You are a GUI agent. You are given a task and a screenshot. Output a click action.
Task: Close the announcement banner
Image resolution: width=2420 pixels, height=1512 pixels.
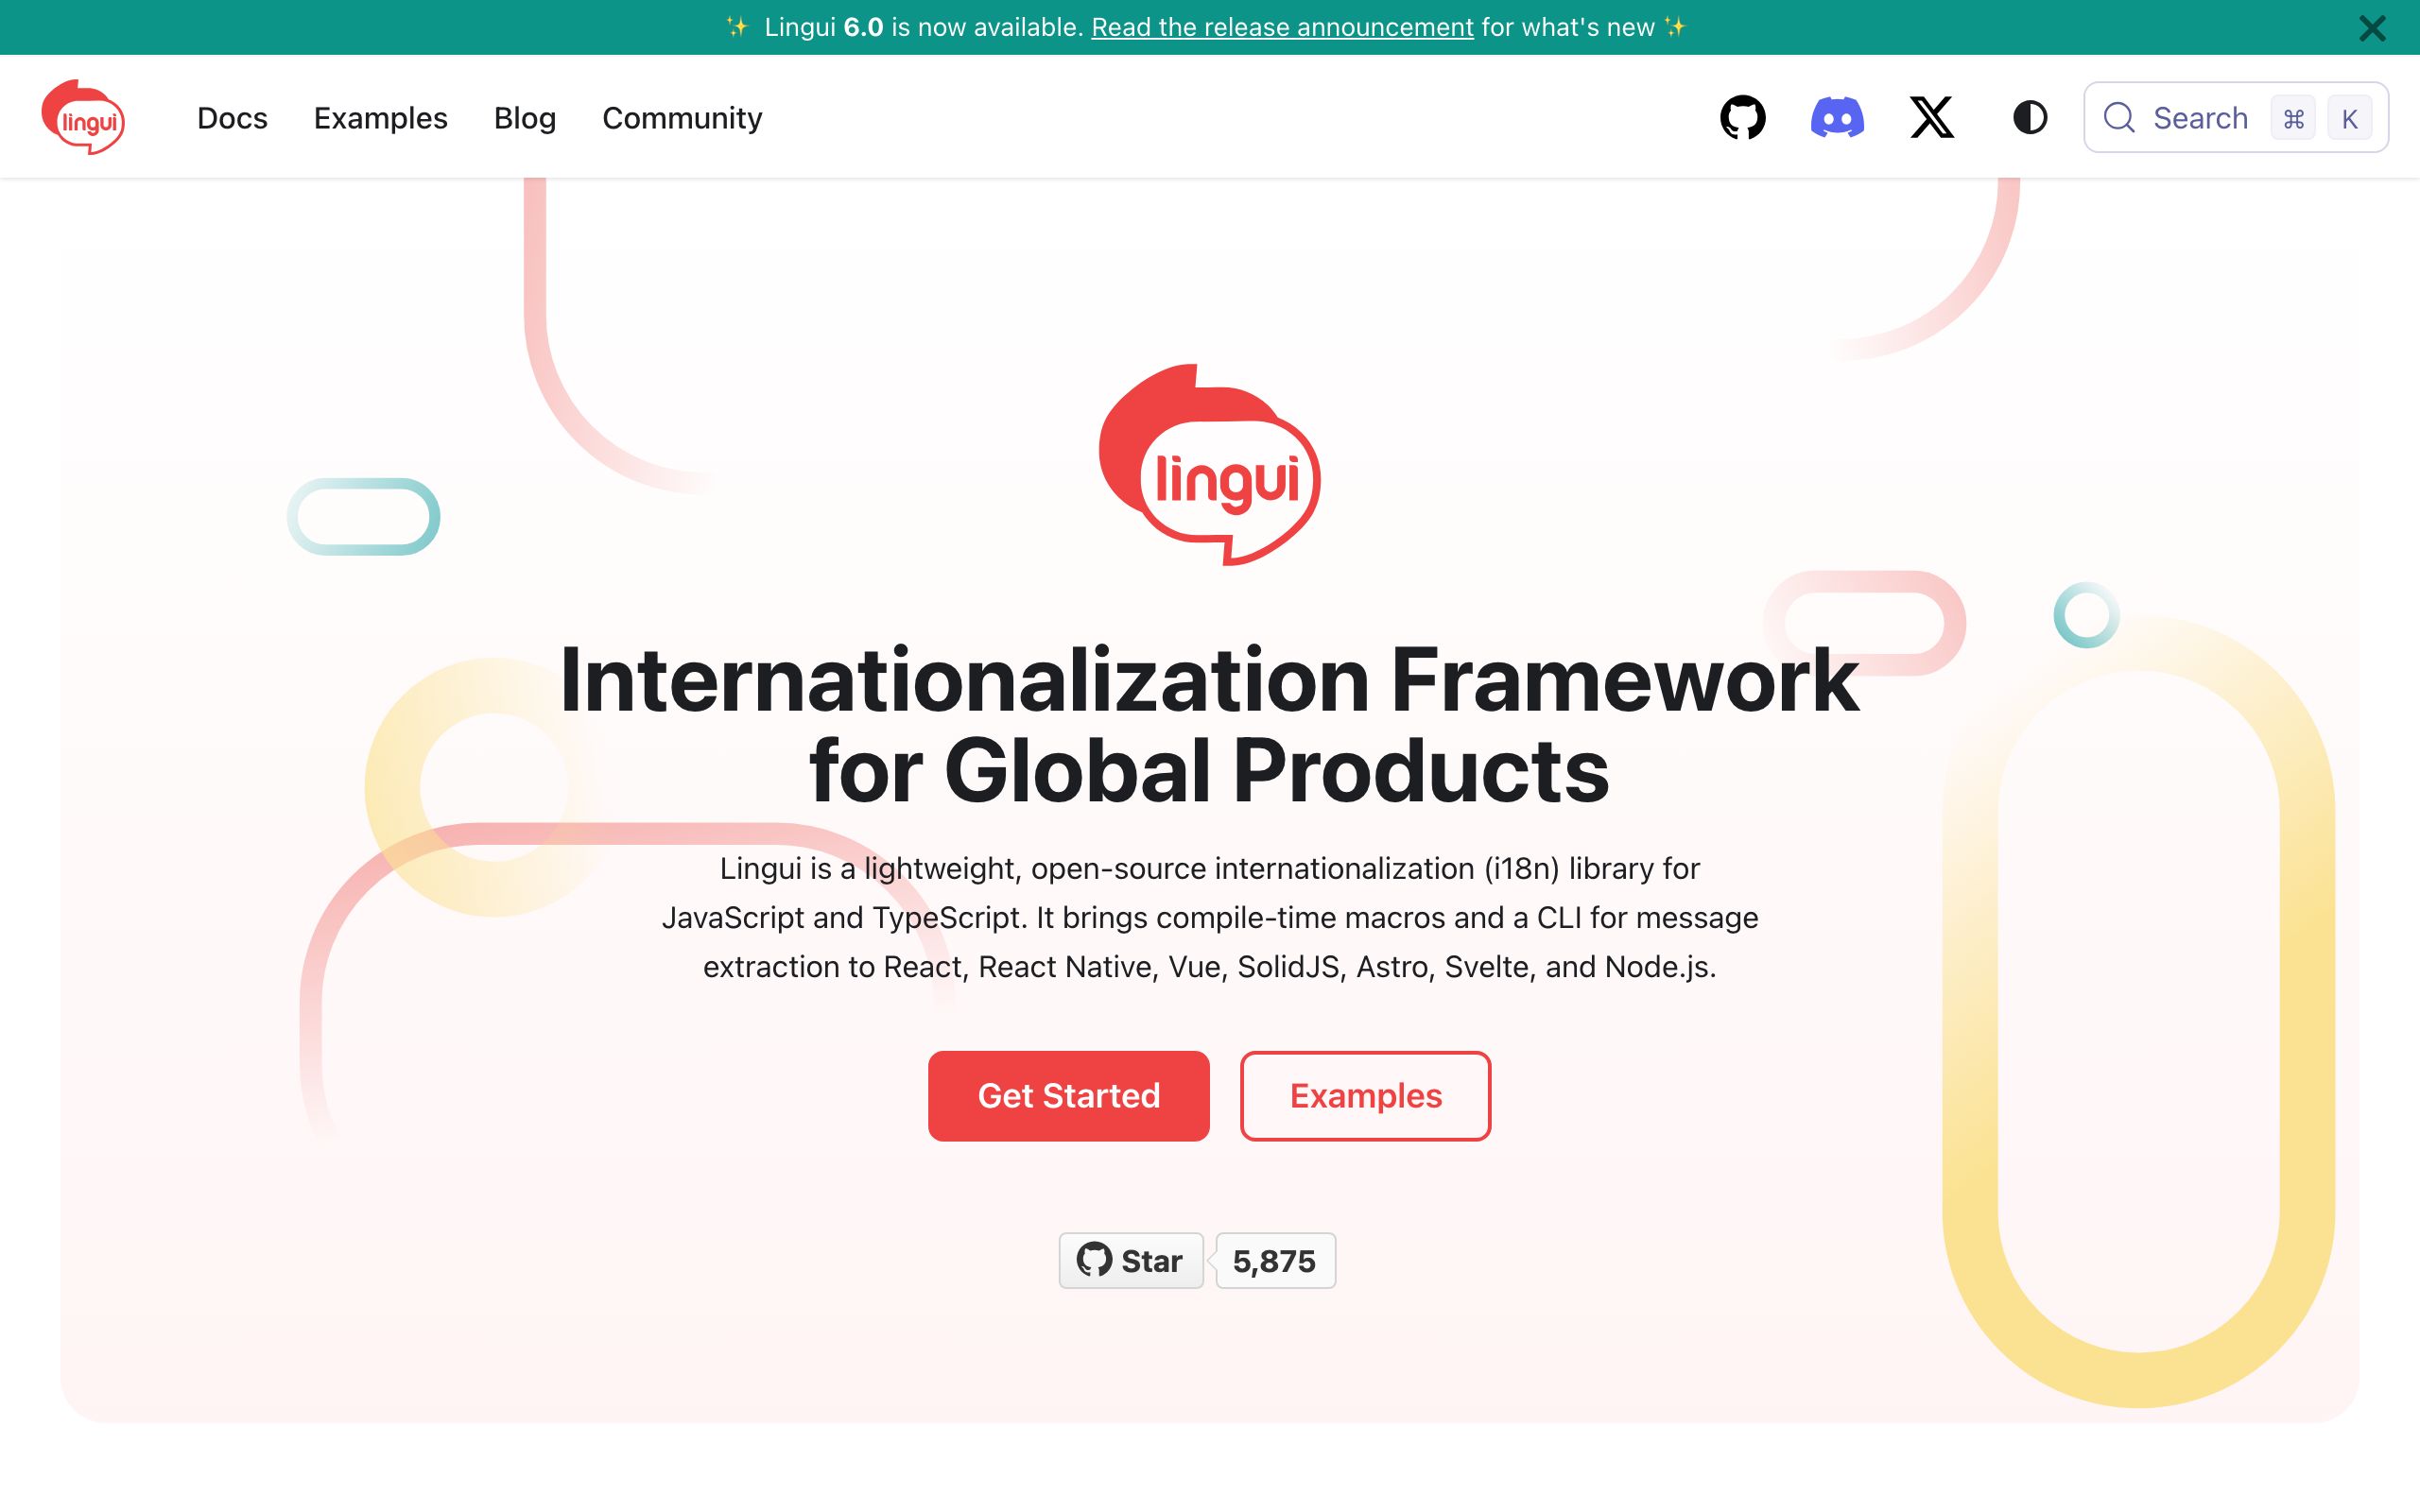pyautogui.click(x=2372, y=28)
